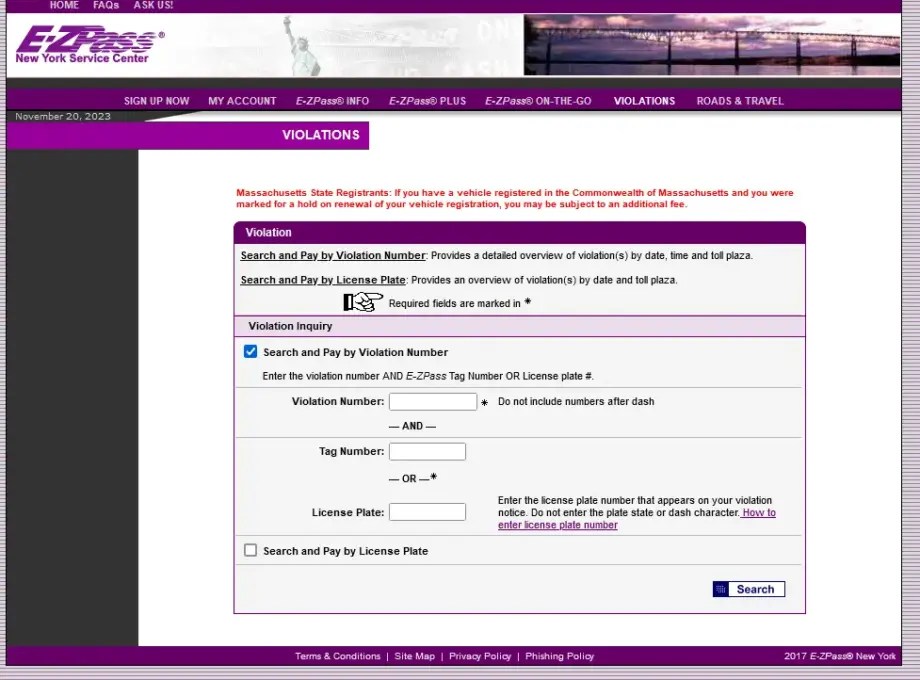Open MY ACCOUNT navigation item
920x680 pixels.
click(242, 101)
